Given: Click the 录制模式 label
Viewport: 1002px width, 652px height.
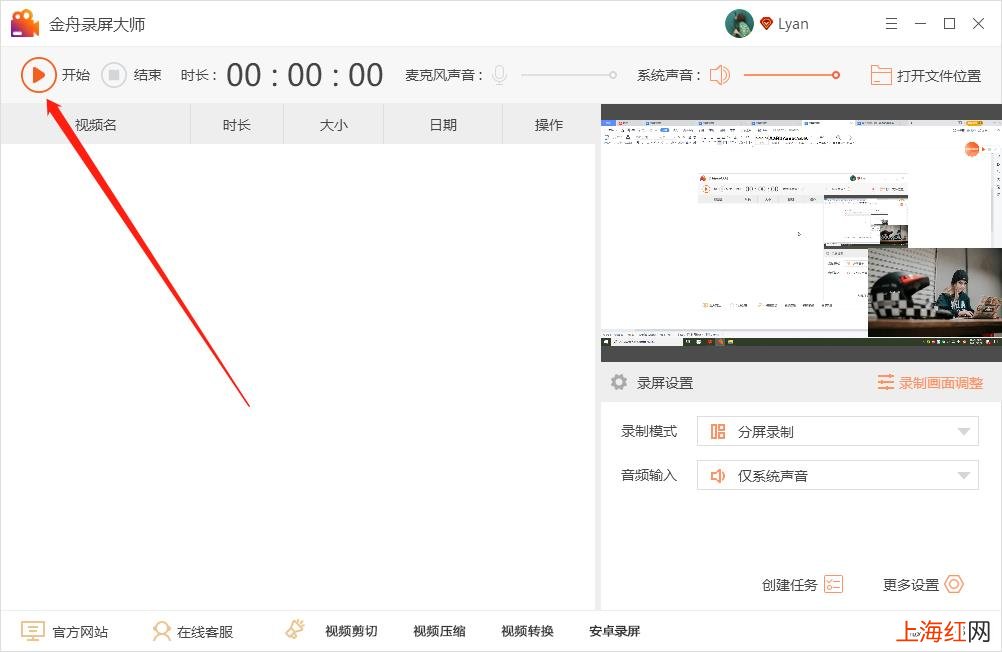Looking at the screenshot, I should [x=649, y=431].
